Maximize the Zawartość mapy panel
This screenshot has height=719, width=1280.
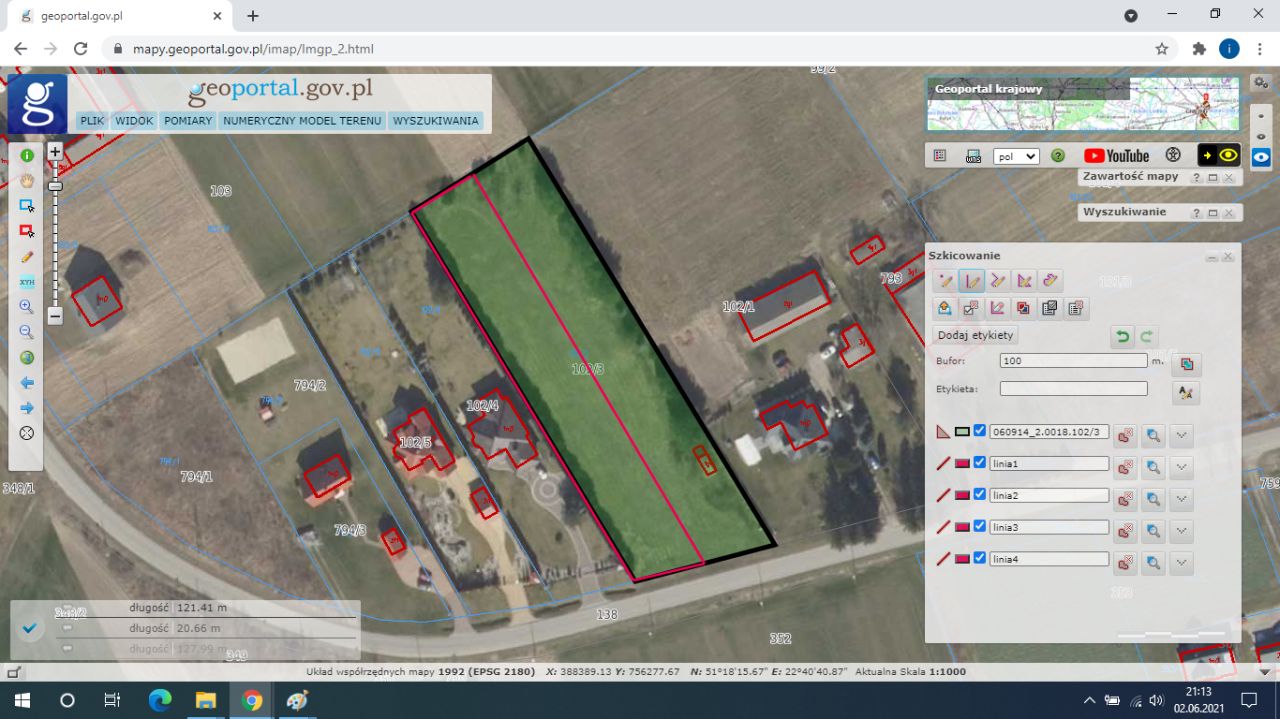(x=1213, y=177)
